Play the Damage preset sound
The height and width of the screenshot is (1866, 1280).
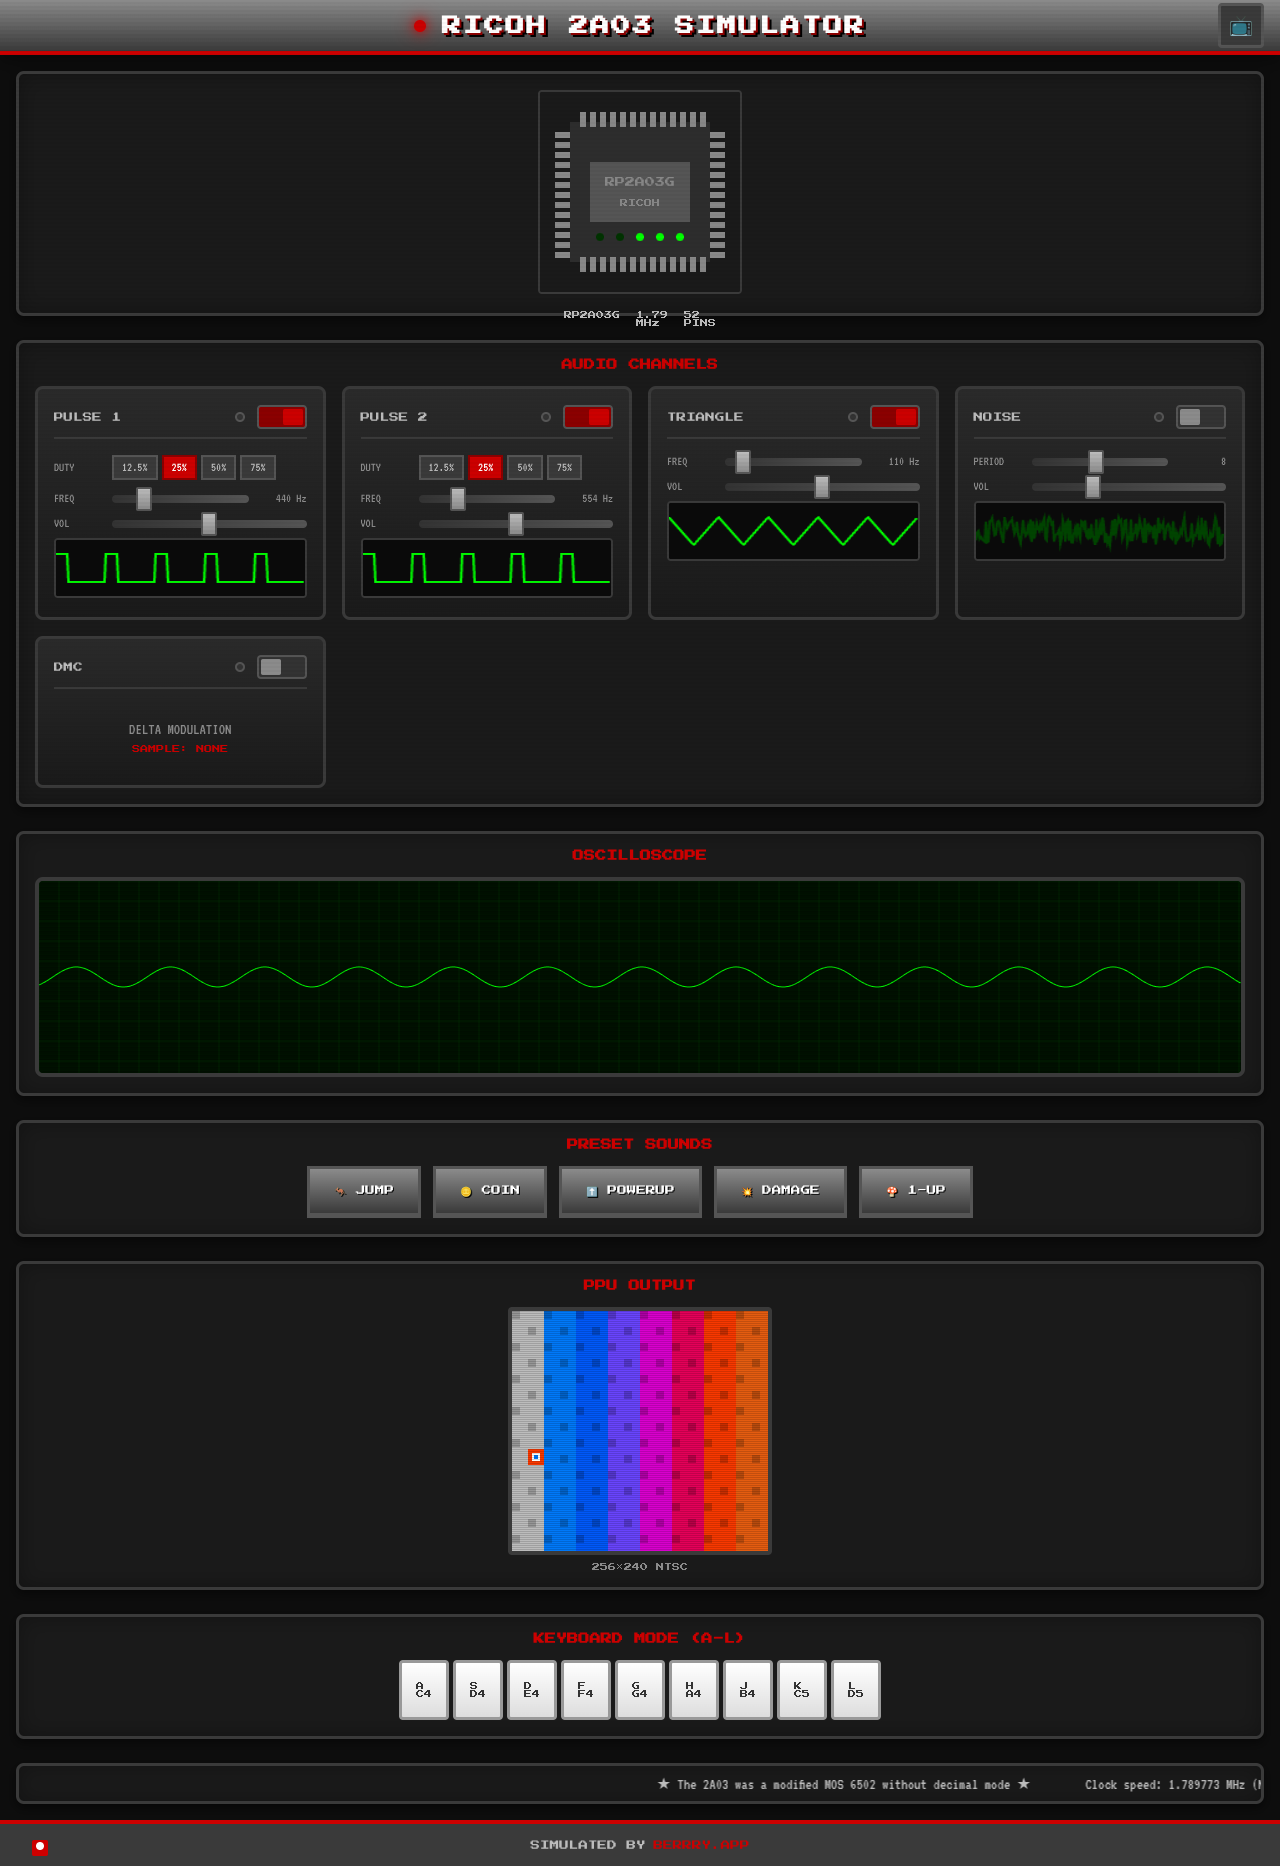click(780, 1190)
